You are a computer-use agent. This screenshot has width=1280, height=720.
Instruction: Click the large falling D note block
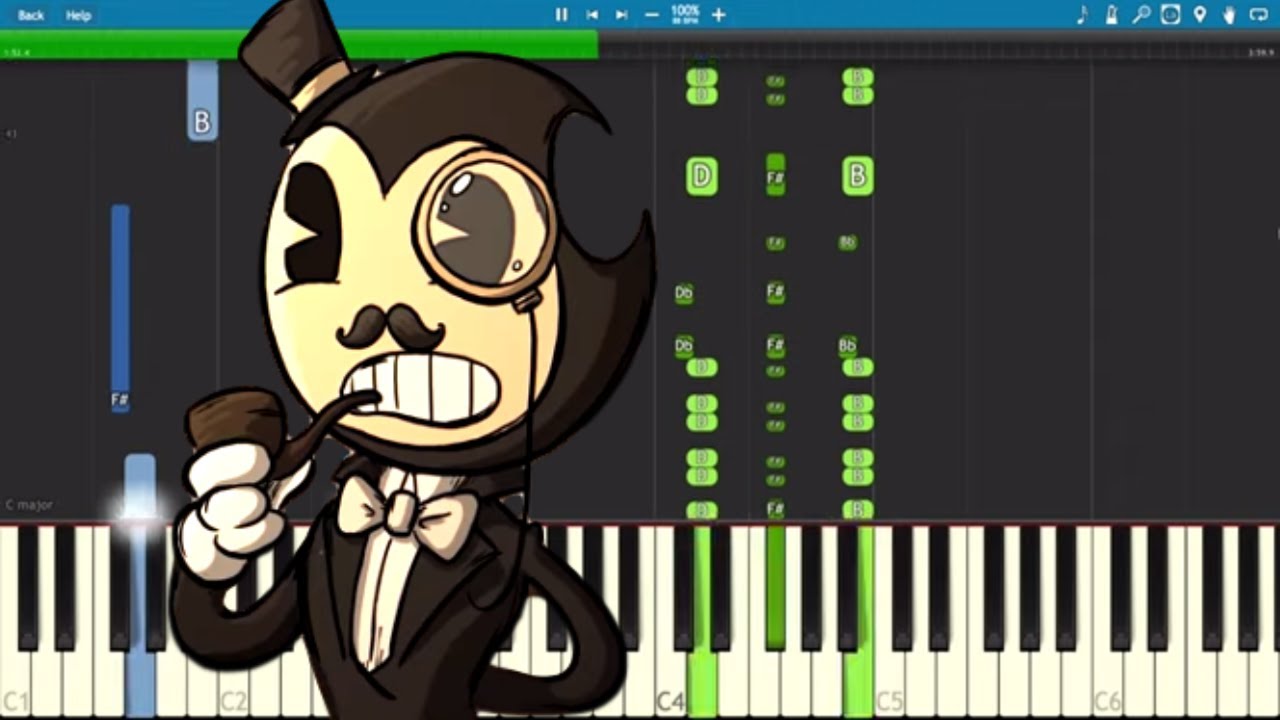702,176
